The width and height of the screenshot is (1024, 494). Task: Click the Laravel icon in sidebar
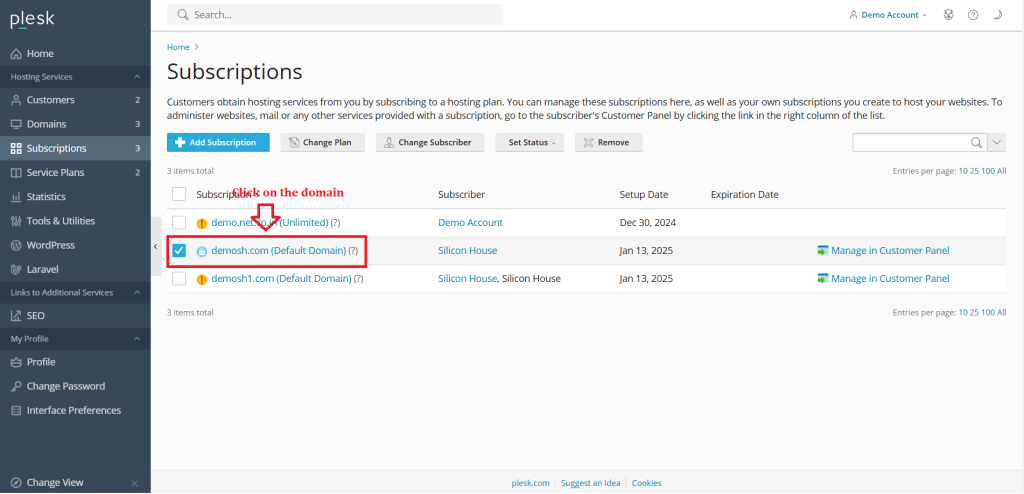click(x=16, y=269)
